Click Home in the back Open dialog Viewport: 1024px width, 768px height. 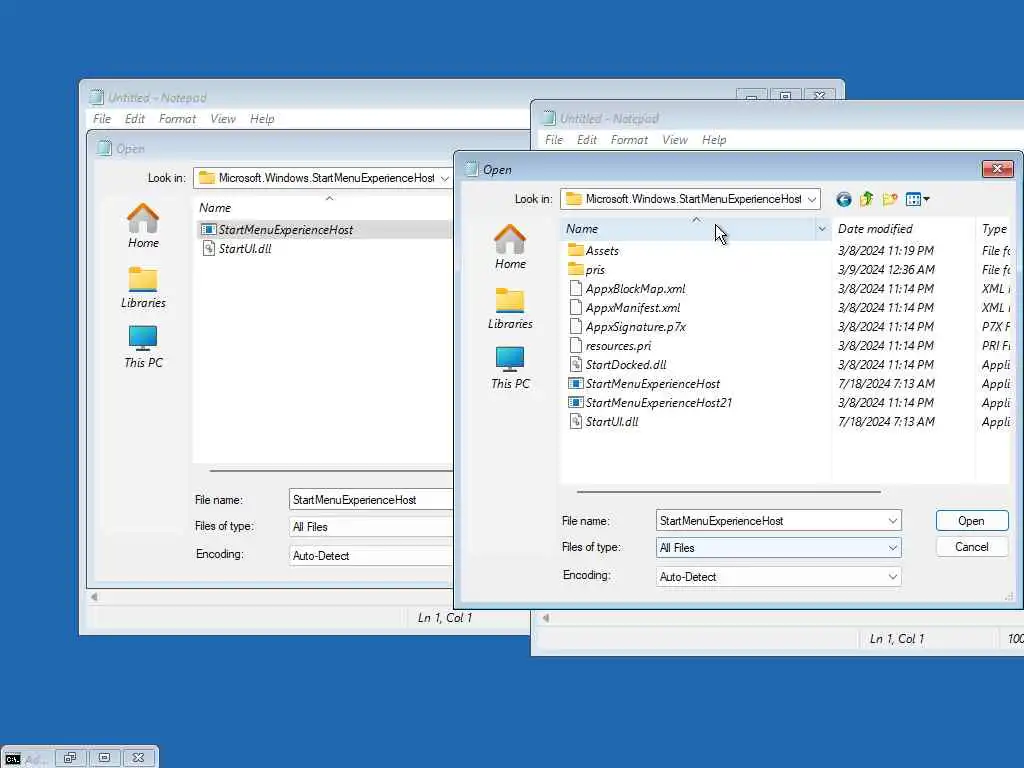[x=143, y=226]
